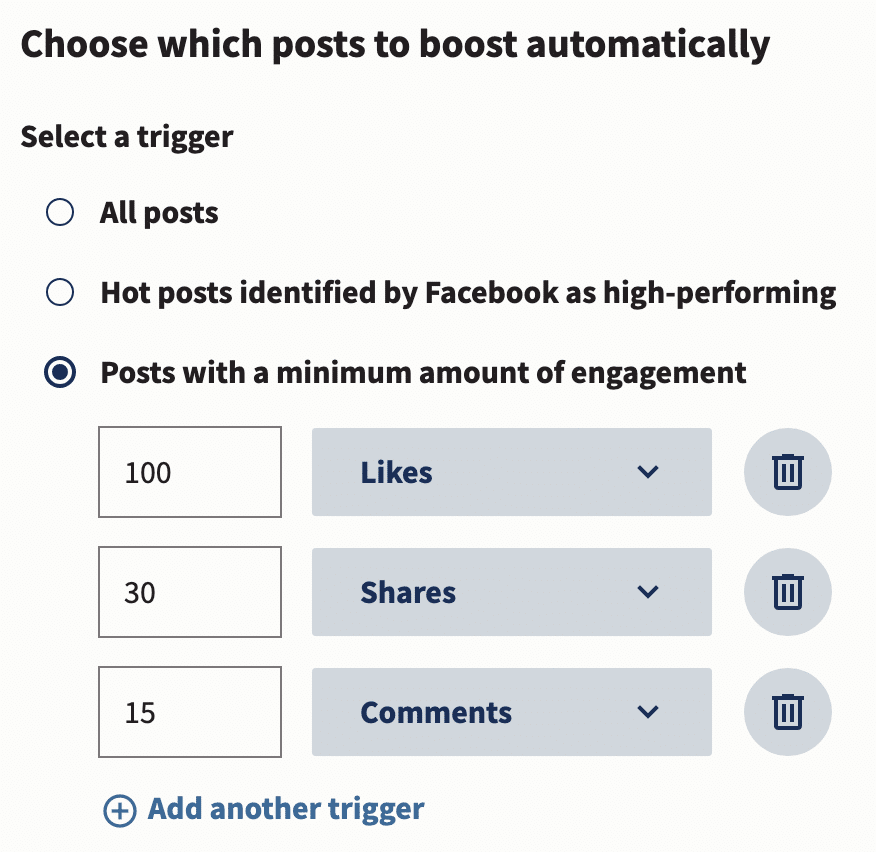Select the All posts radio button
This screenshot has width=876, height=852.
pos(60,212)
